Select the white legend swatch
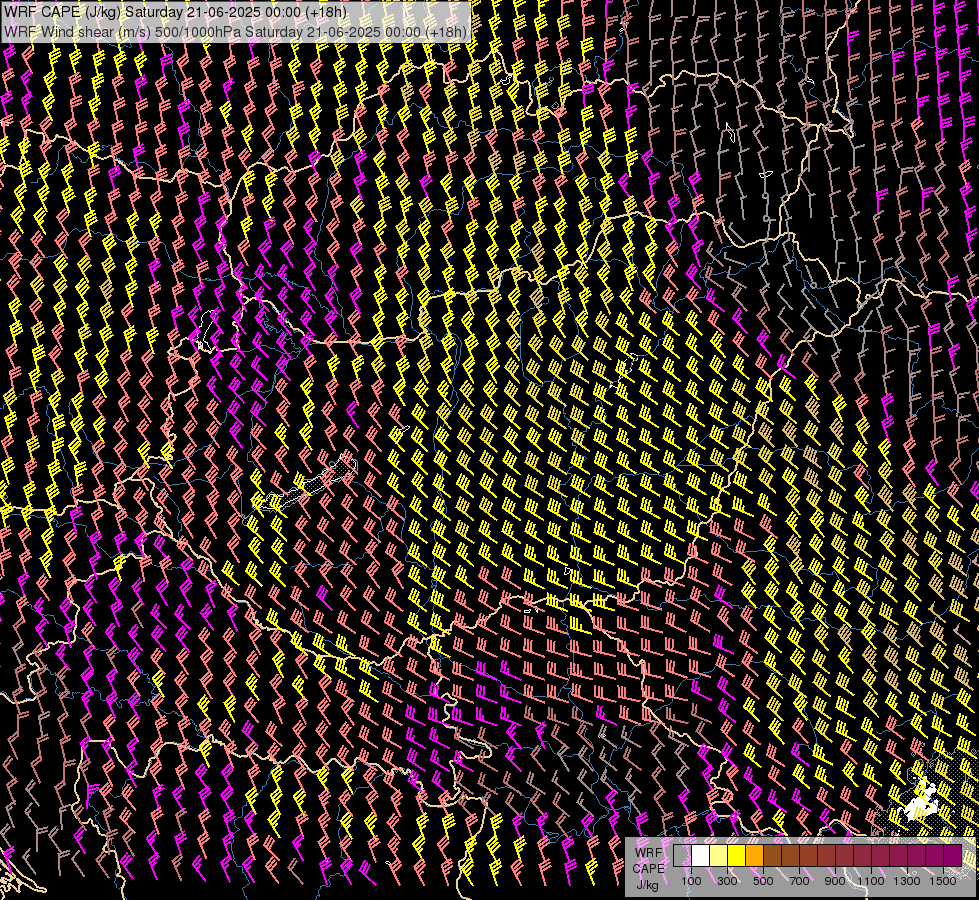 (701, 855)
